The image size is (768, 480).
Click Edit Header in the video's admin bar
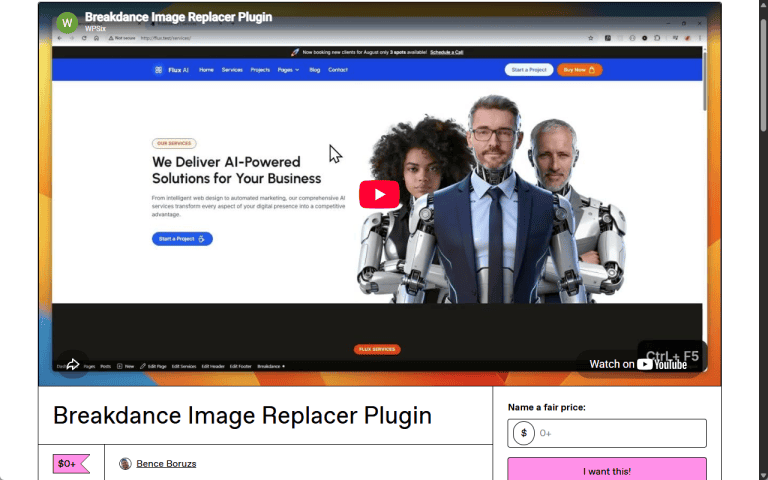pos(213,366)
